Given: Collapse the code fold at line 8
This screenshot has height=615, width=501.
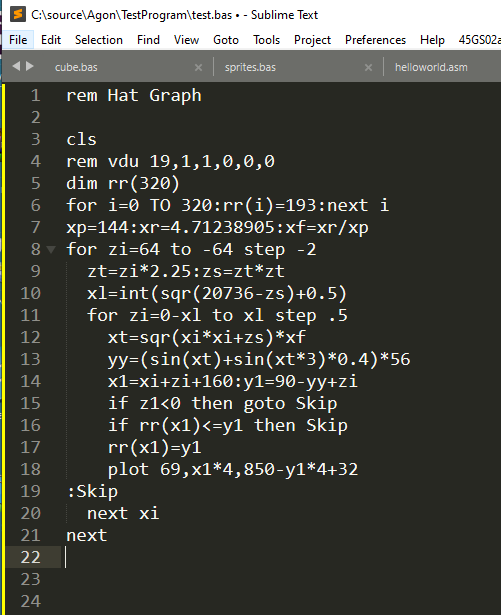Looking at the screenshot, I should (x=51, y=249).
